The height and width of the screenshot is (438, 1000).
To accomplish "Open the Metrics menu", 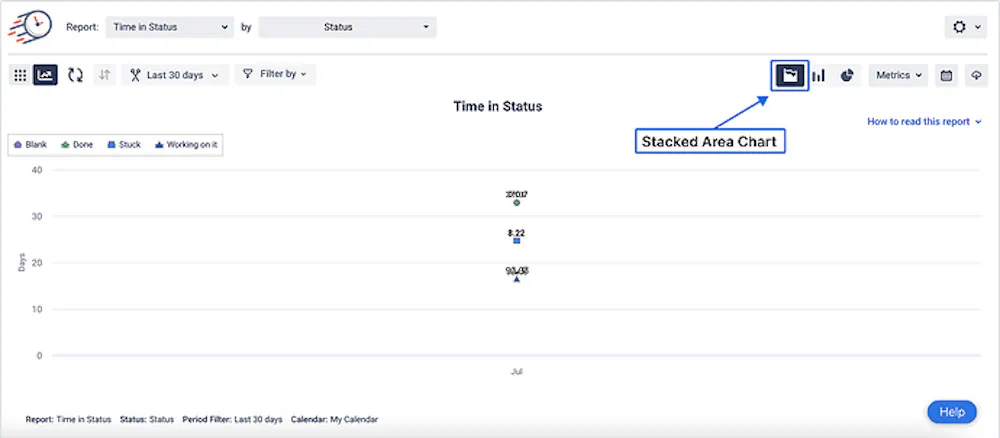I will coord(898,75).
